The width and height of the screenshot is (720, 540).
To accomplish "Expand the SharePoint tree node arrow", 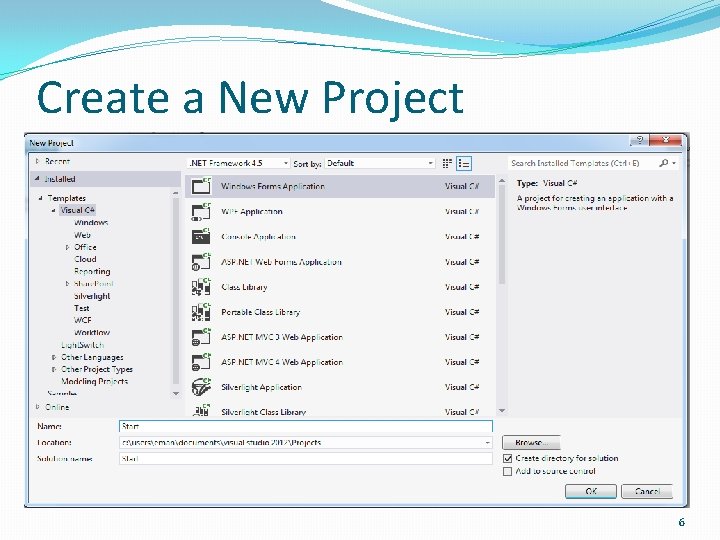I will [68, 284].
